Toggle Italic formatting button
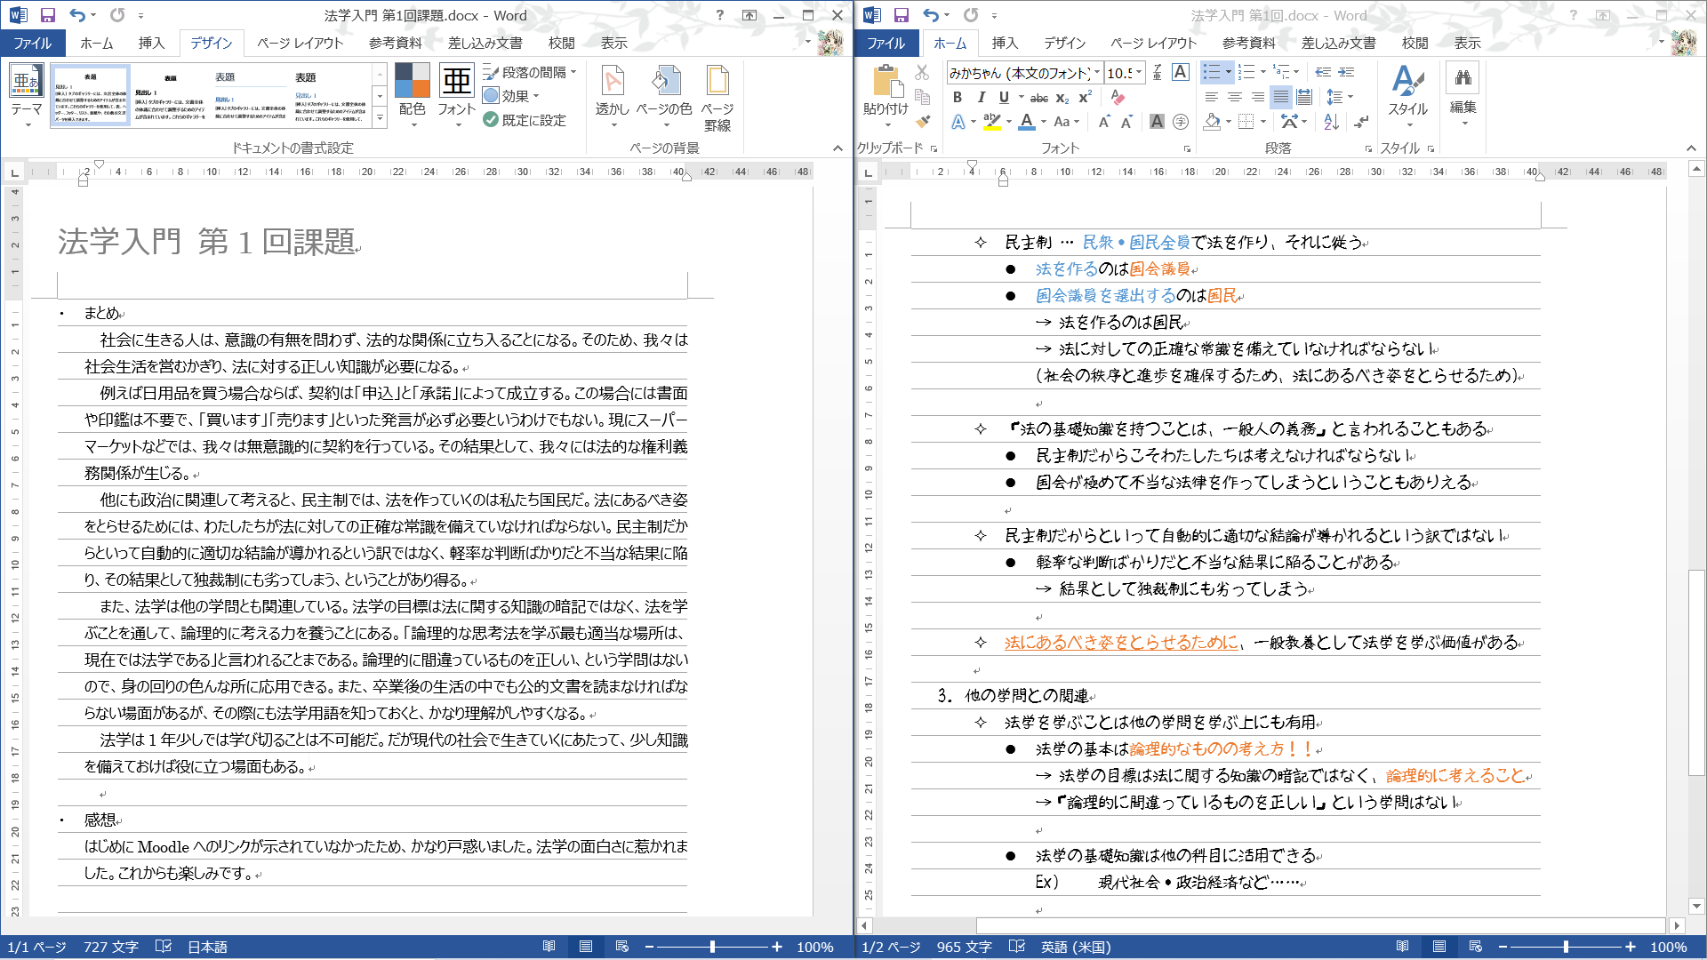Screen dimensions: 1707x960 (981, 98)
